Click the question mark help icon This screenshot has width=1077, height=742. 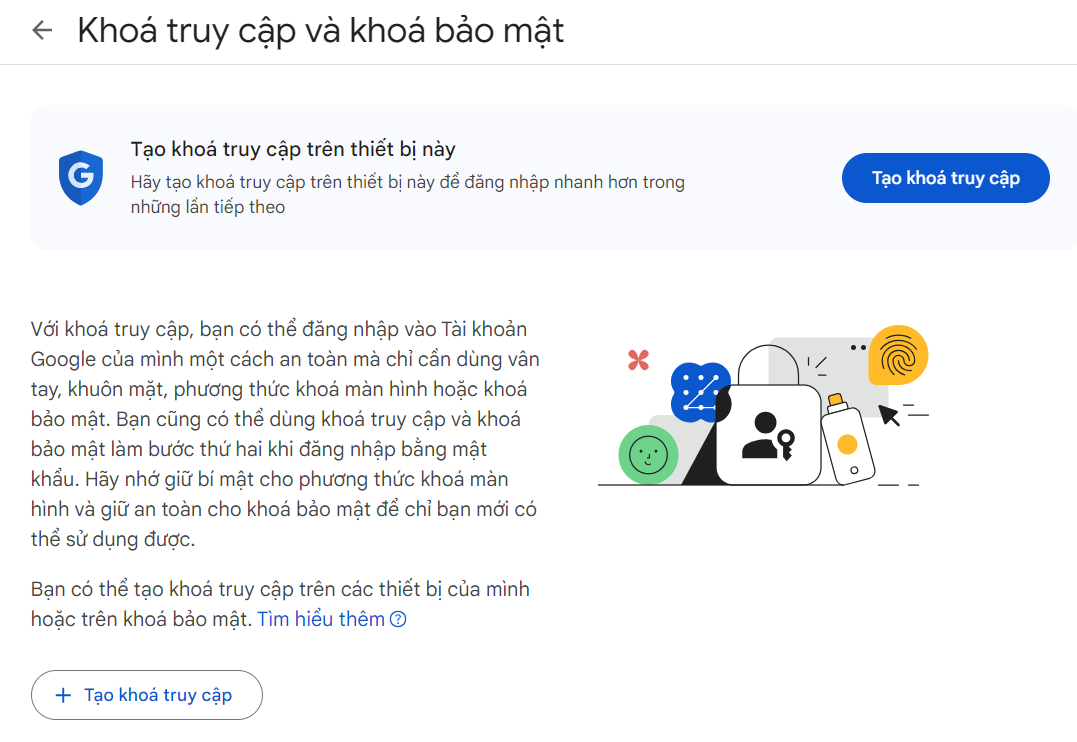click(x=398, y=620)
